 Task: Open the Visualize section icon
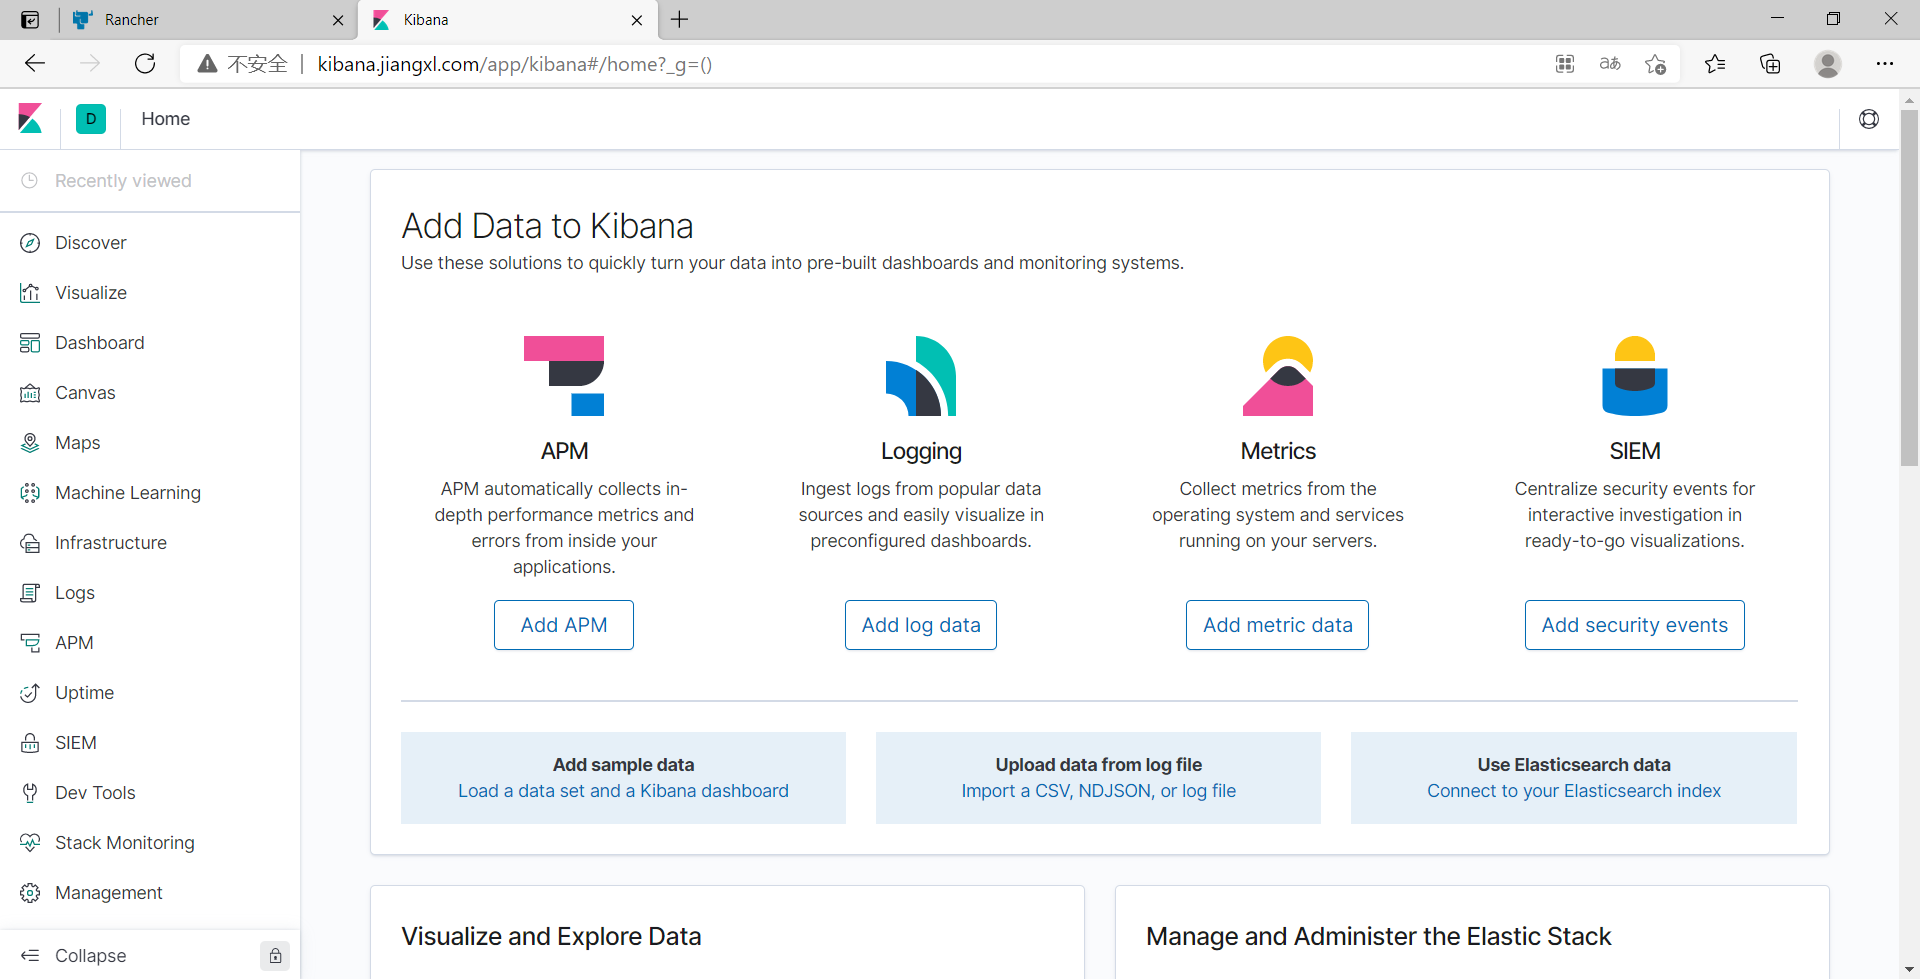30,293
